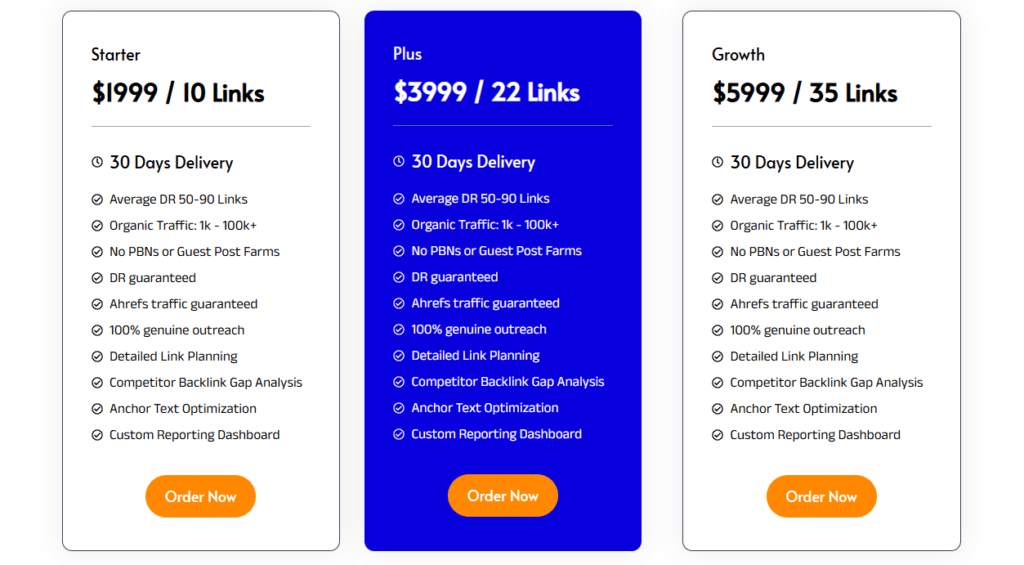Click Competitor Backlink Gap Analysis in Growth plan

[x=826, y=382]
